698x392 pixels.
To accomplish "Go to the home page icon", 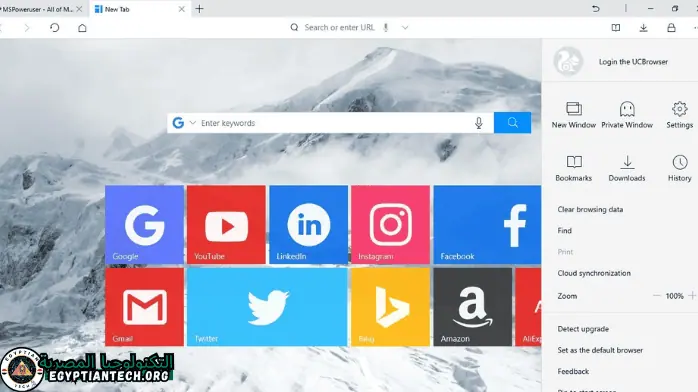I will click(x=82, y=28).
